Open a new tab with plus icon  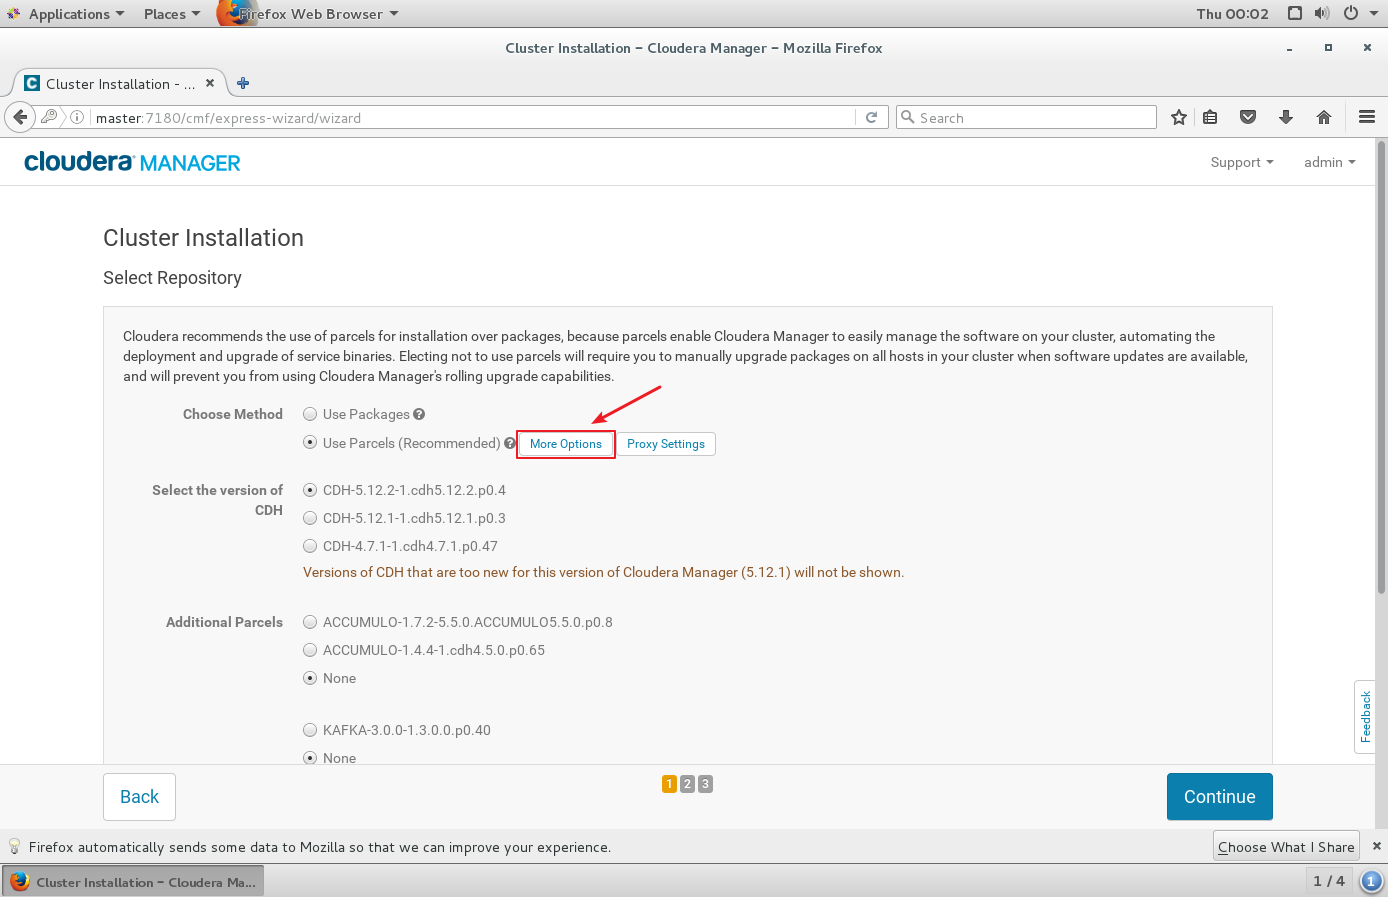[243, 83]
